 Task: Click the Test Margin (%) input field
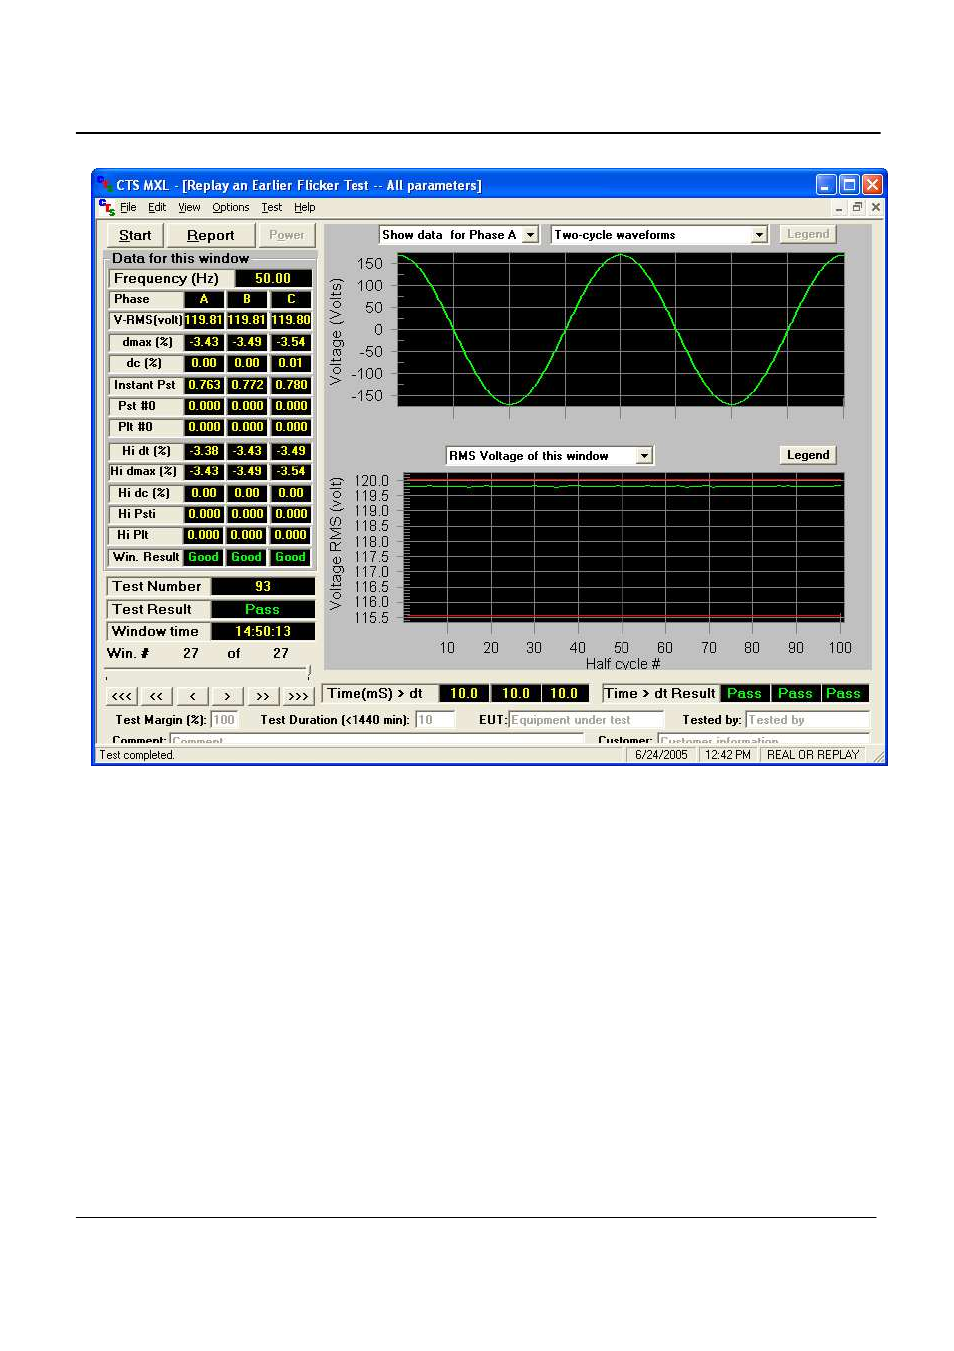click(224, 720)
